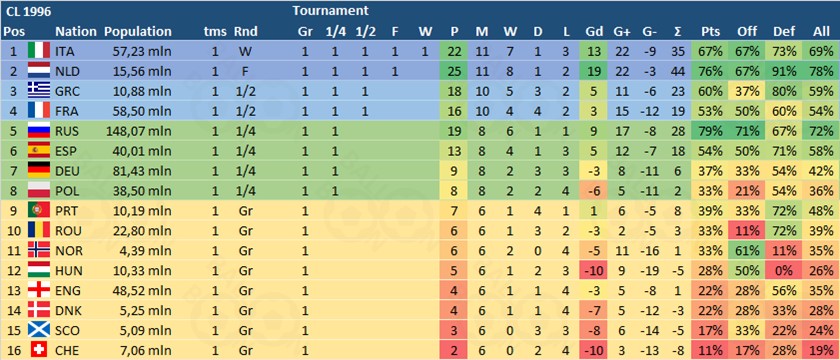Viewport: 840px width, 360px height.
Task: Click the DEU nation code cell
Action: coord(67,171)
